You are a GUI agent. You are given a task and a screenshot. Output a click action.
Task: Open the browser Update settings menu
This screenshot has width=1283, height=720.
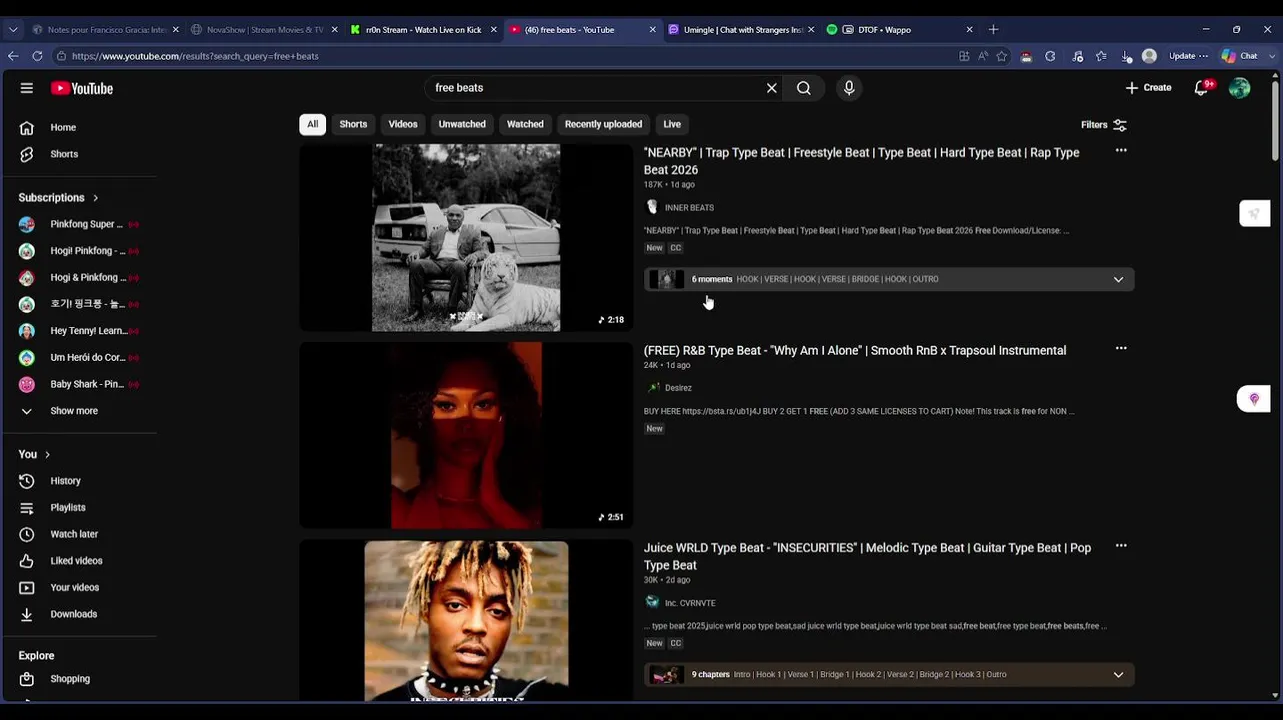coord(1188,56)
